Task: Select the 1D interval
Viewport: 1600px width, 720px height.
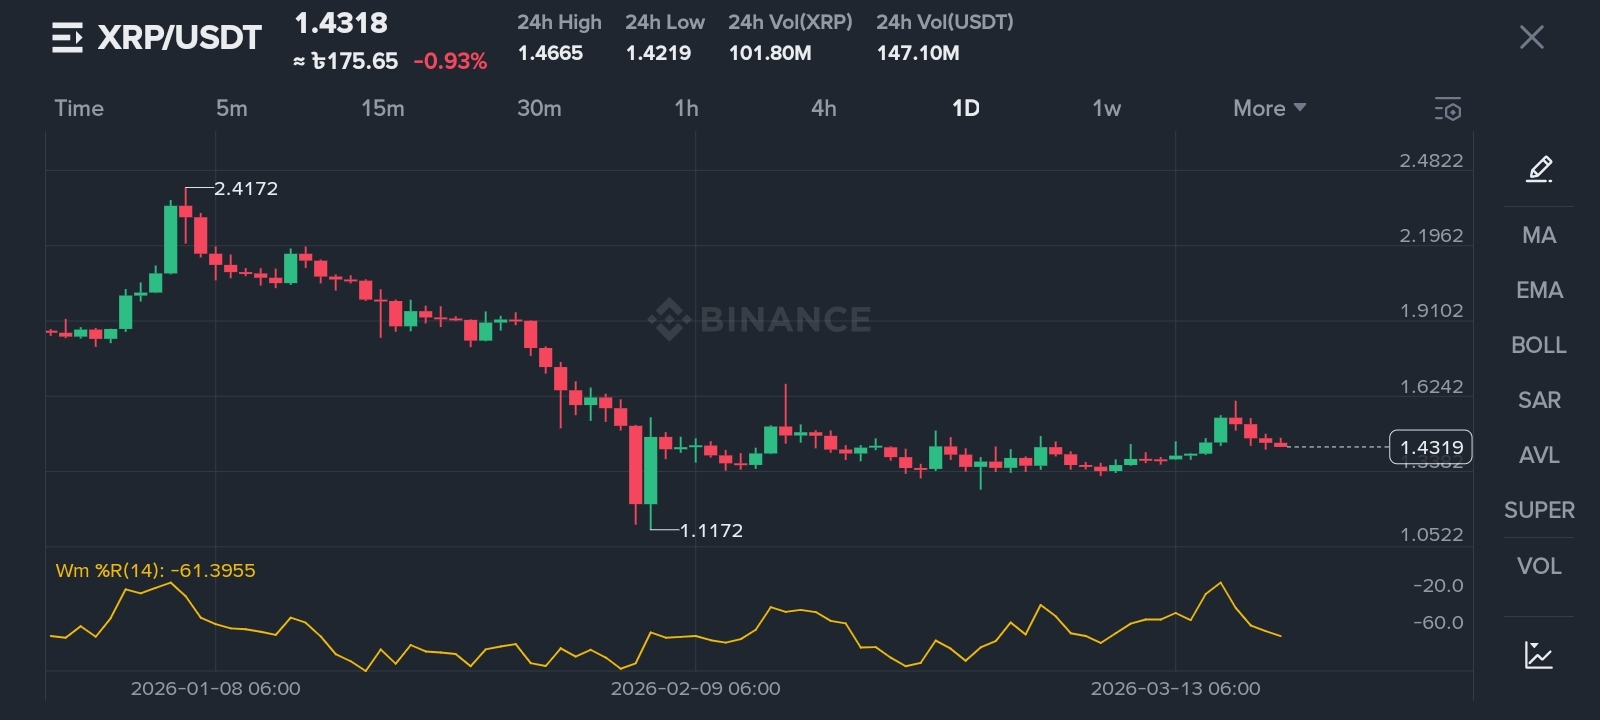Action: [x=966, y=108]
